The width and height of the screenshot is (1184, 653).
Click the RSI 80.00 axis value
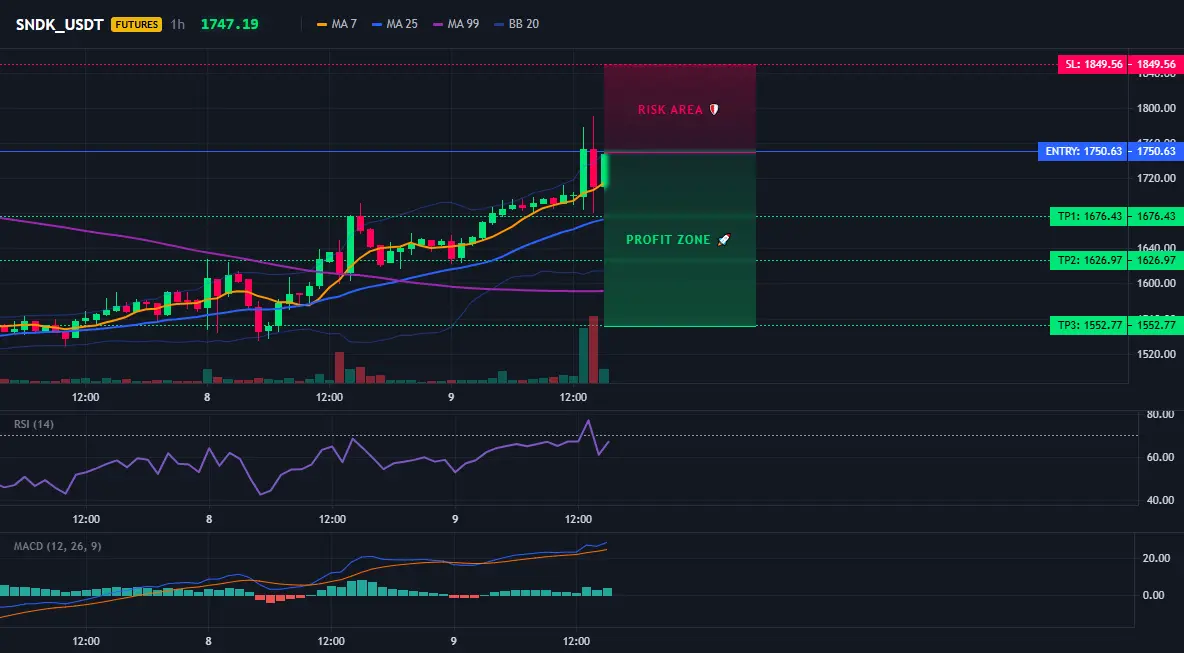tap(1160, 414)
